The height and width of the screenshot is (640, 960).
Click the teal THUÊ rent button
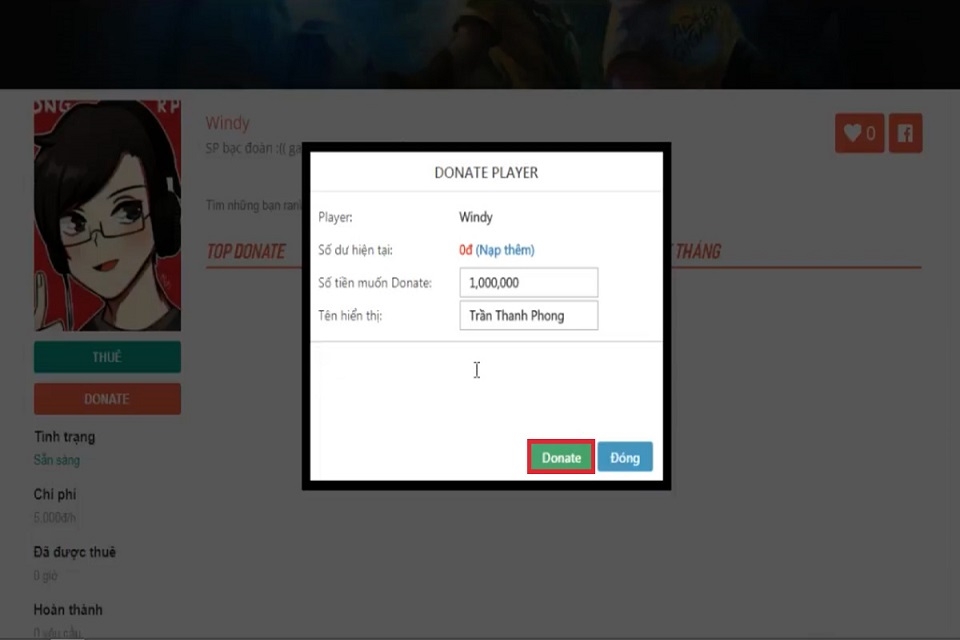coord(107,357)
